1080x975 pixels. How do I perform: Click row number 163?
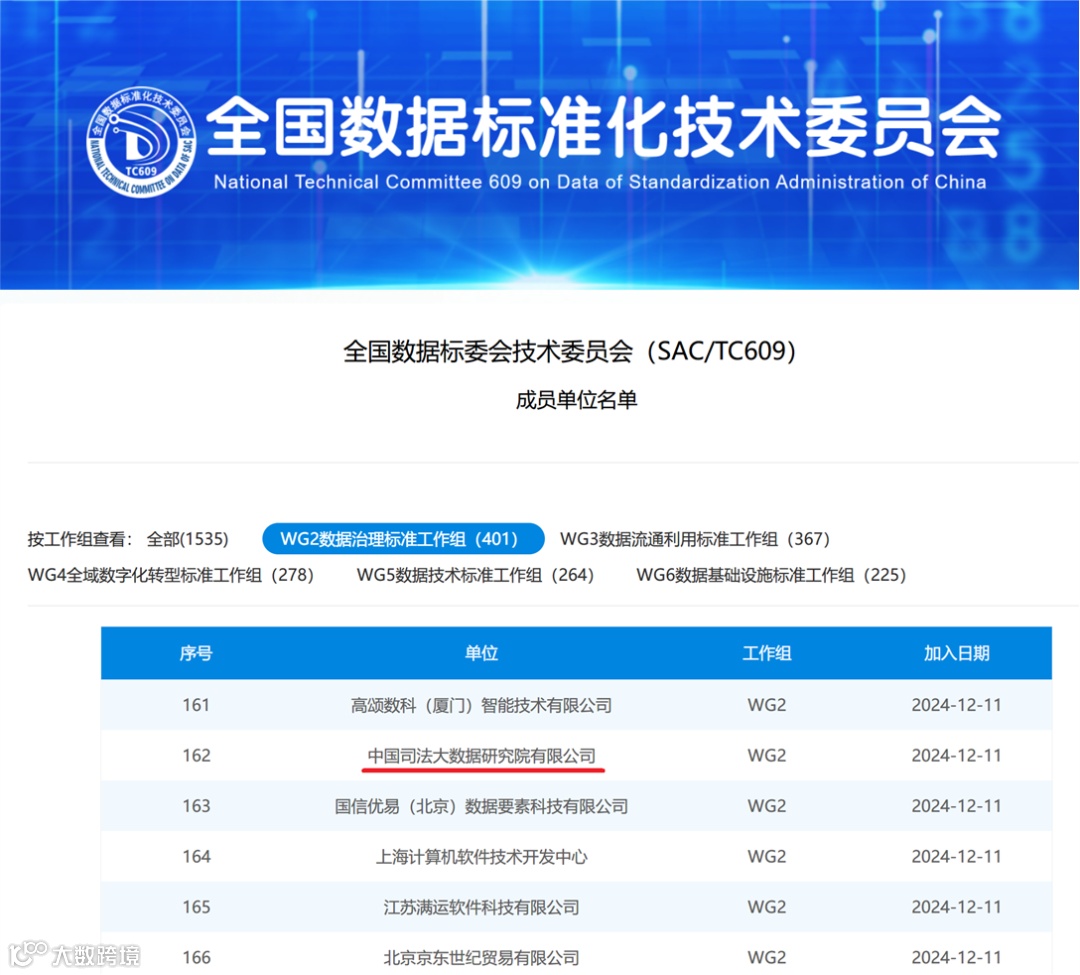[196, 806]
